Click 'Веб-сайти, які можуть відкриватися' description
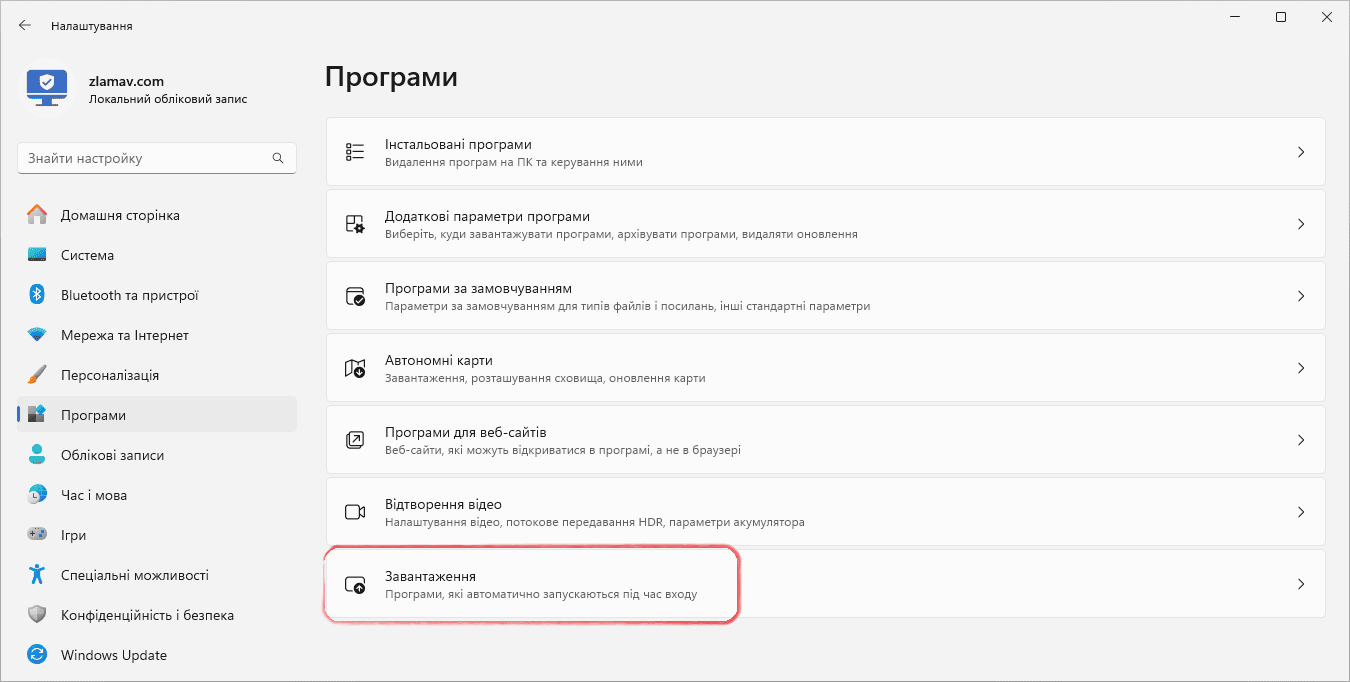This screenshot has height=682, width=1350. tap(563, 450)
